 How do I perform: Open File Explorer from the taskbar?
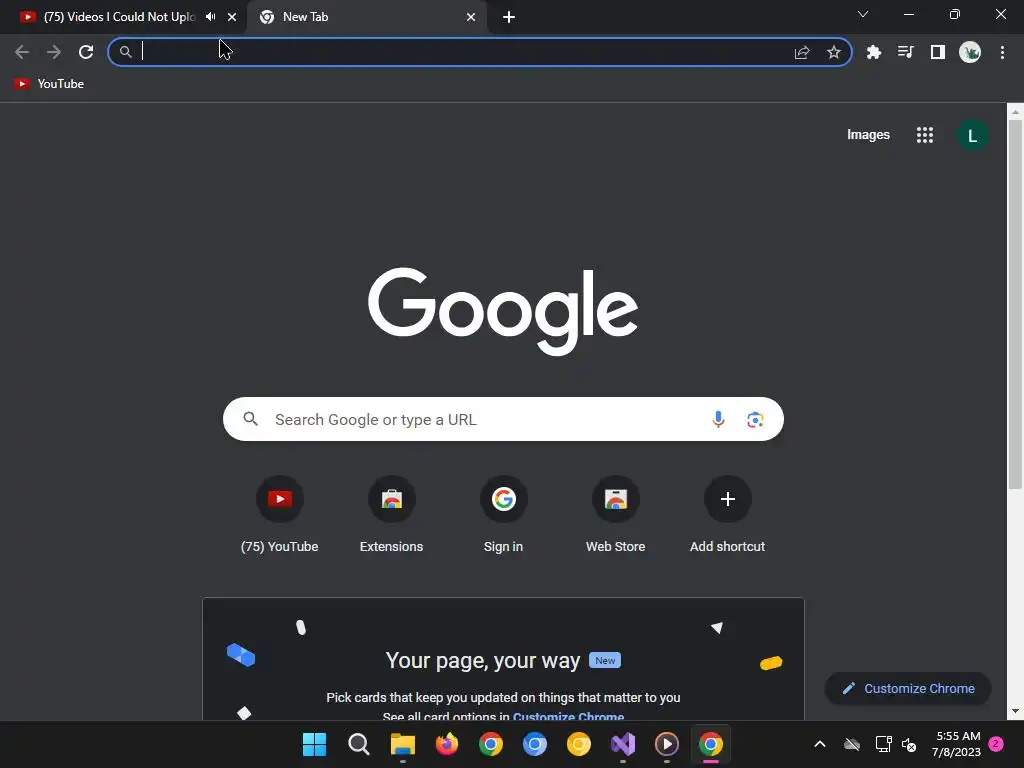(403, 744)
